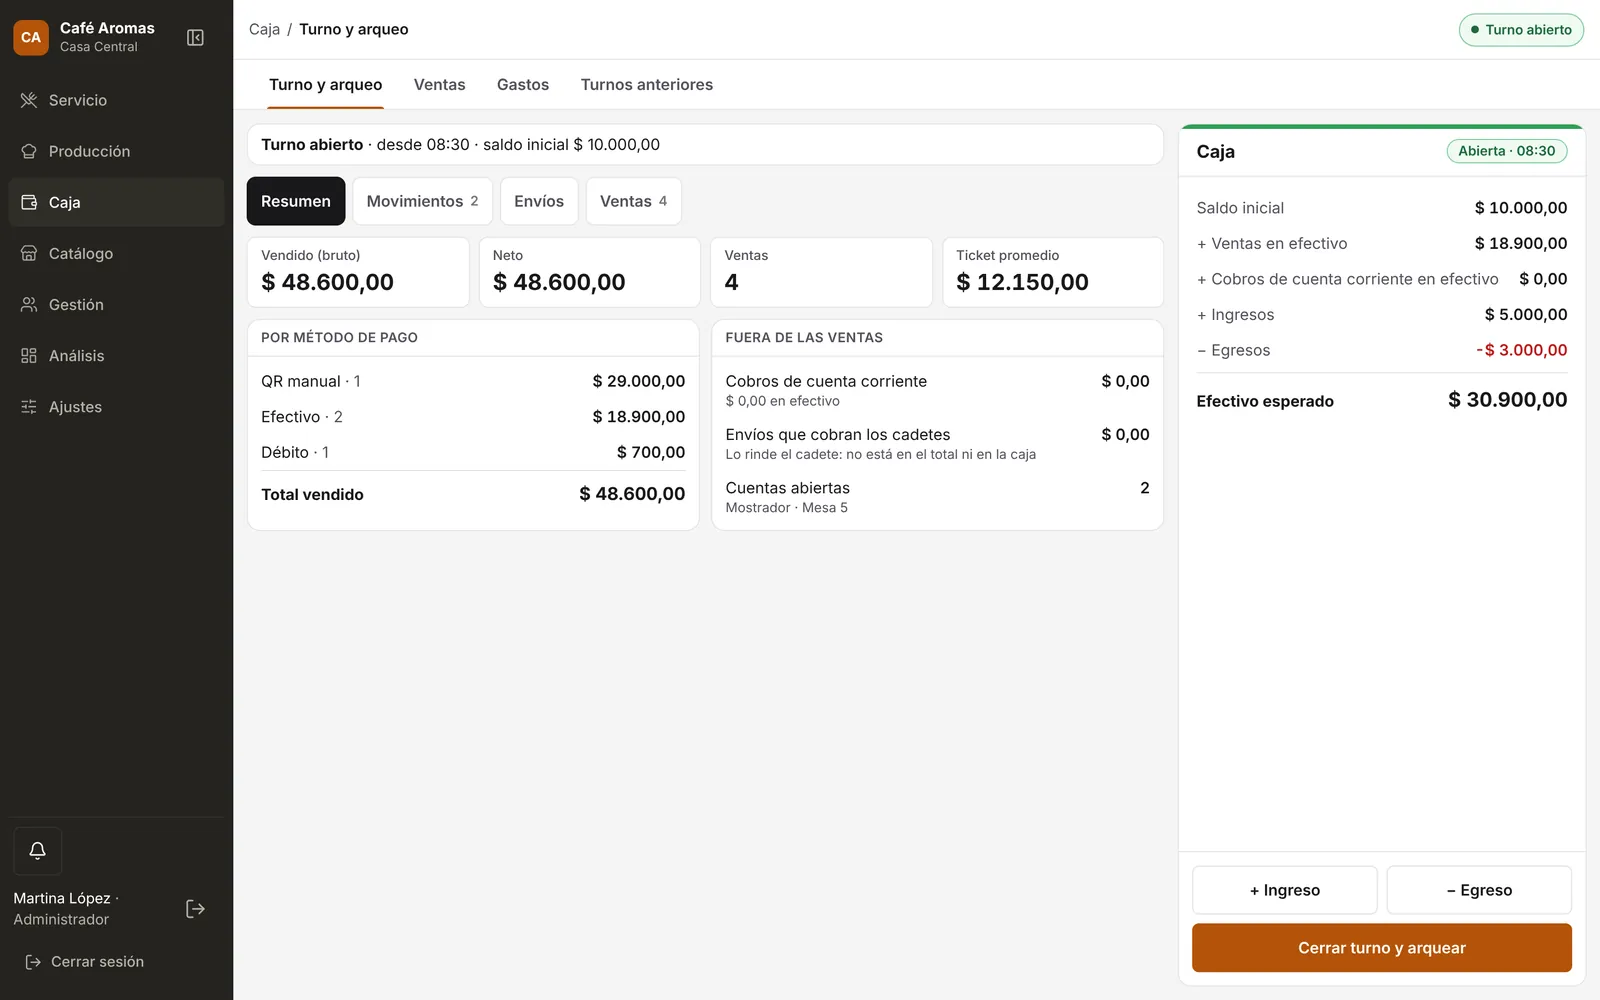Go to Producción section
Viewport: 1600px width, 1000px height.
[116, 151]
